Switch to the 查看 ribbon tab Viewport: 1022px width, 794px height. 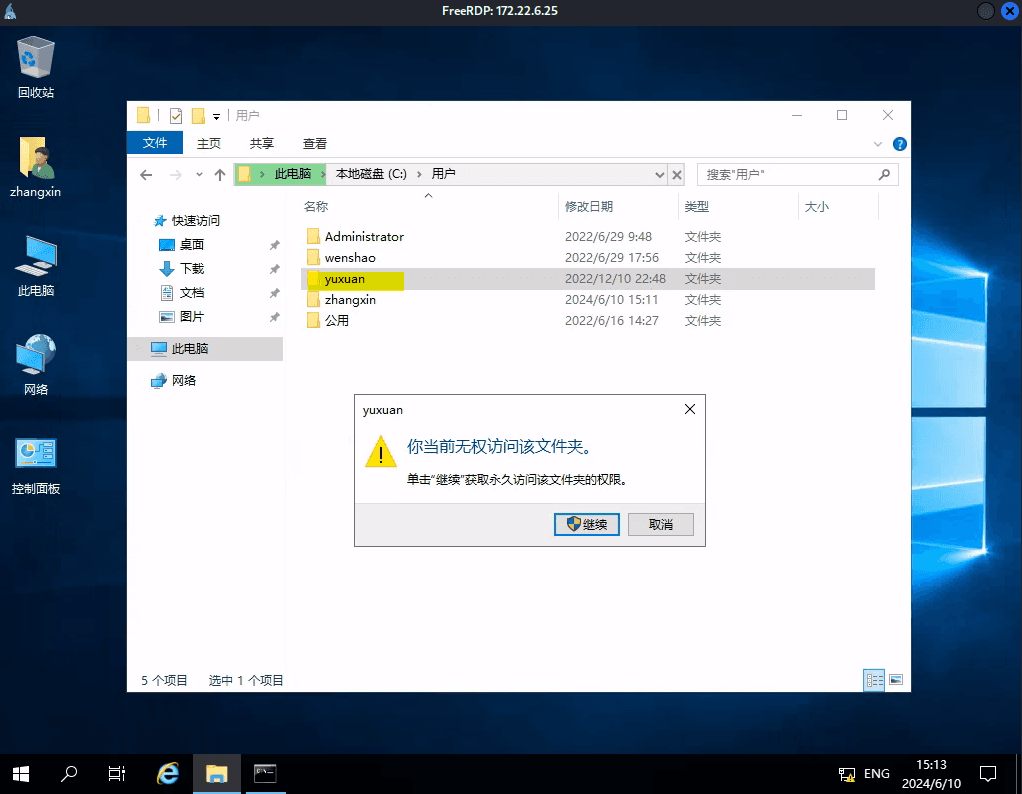point(315,143)
